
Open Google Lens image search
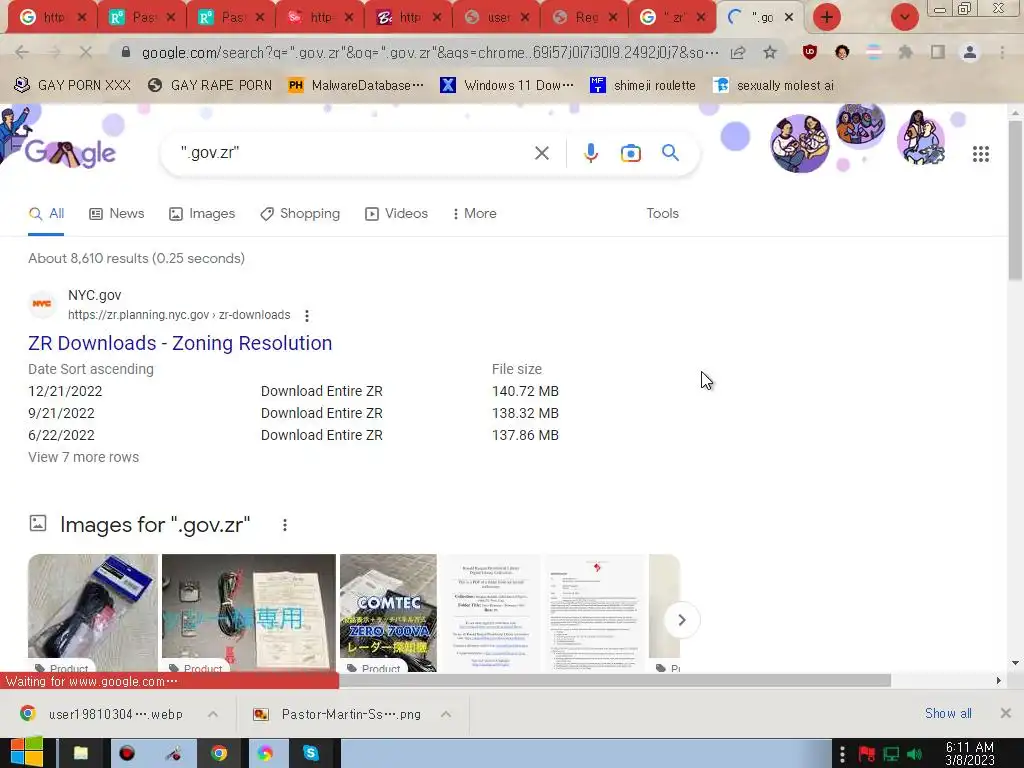coord(630,153)
